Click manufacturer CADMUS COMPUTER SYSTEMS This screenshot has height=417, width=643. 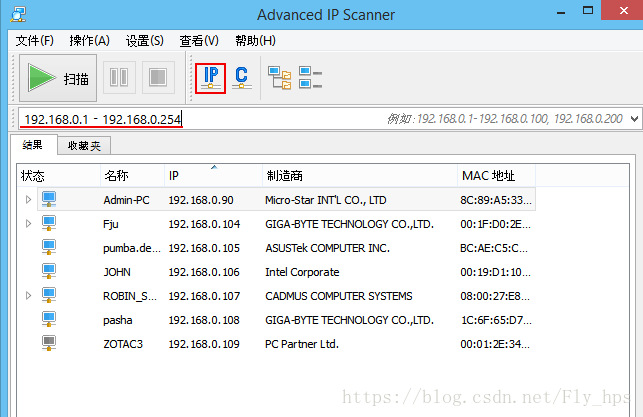pyautogui.click(x=339, y=296)
